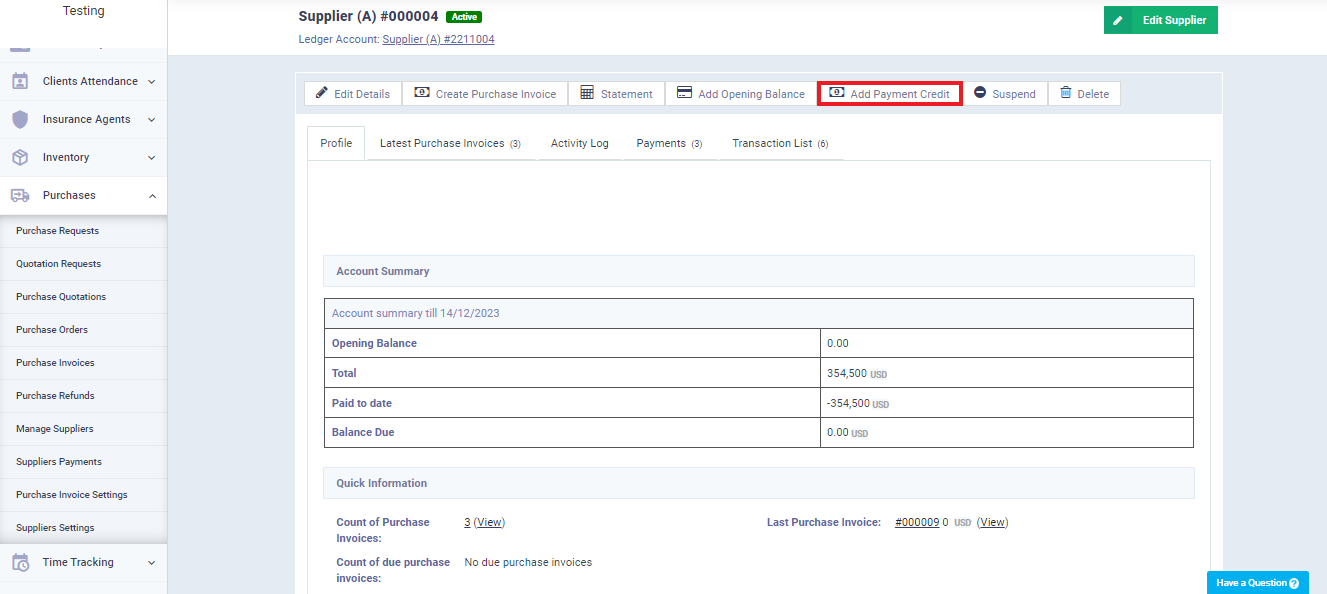Viewport: 1327px width, 594px height.
Task: Click the Purchases truck icon
Action: (x=20, y=195)
